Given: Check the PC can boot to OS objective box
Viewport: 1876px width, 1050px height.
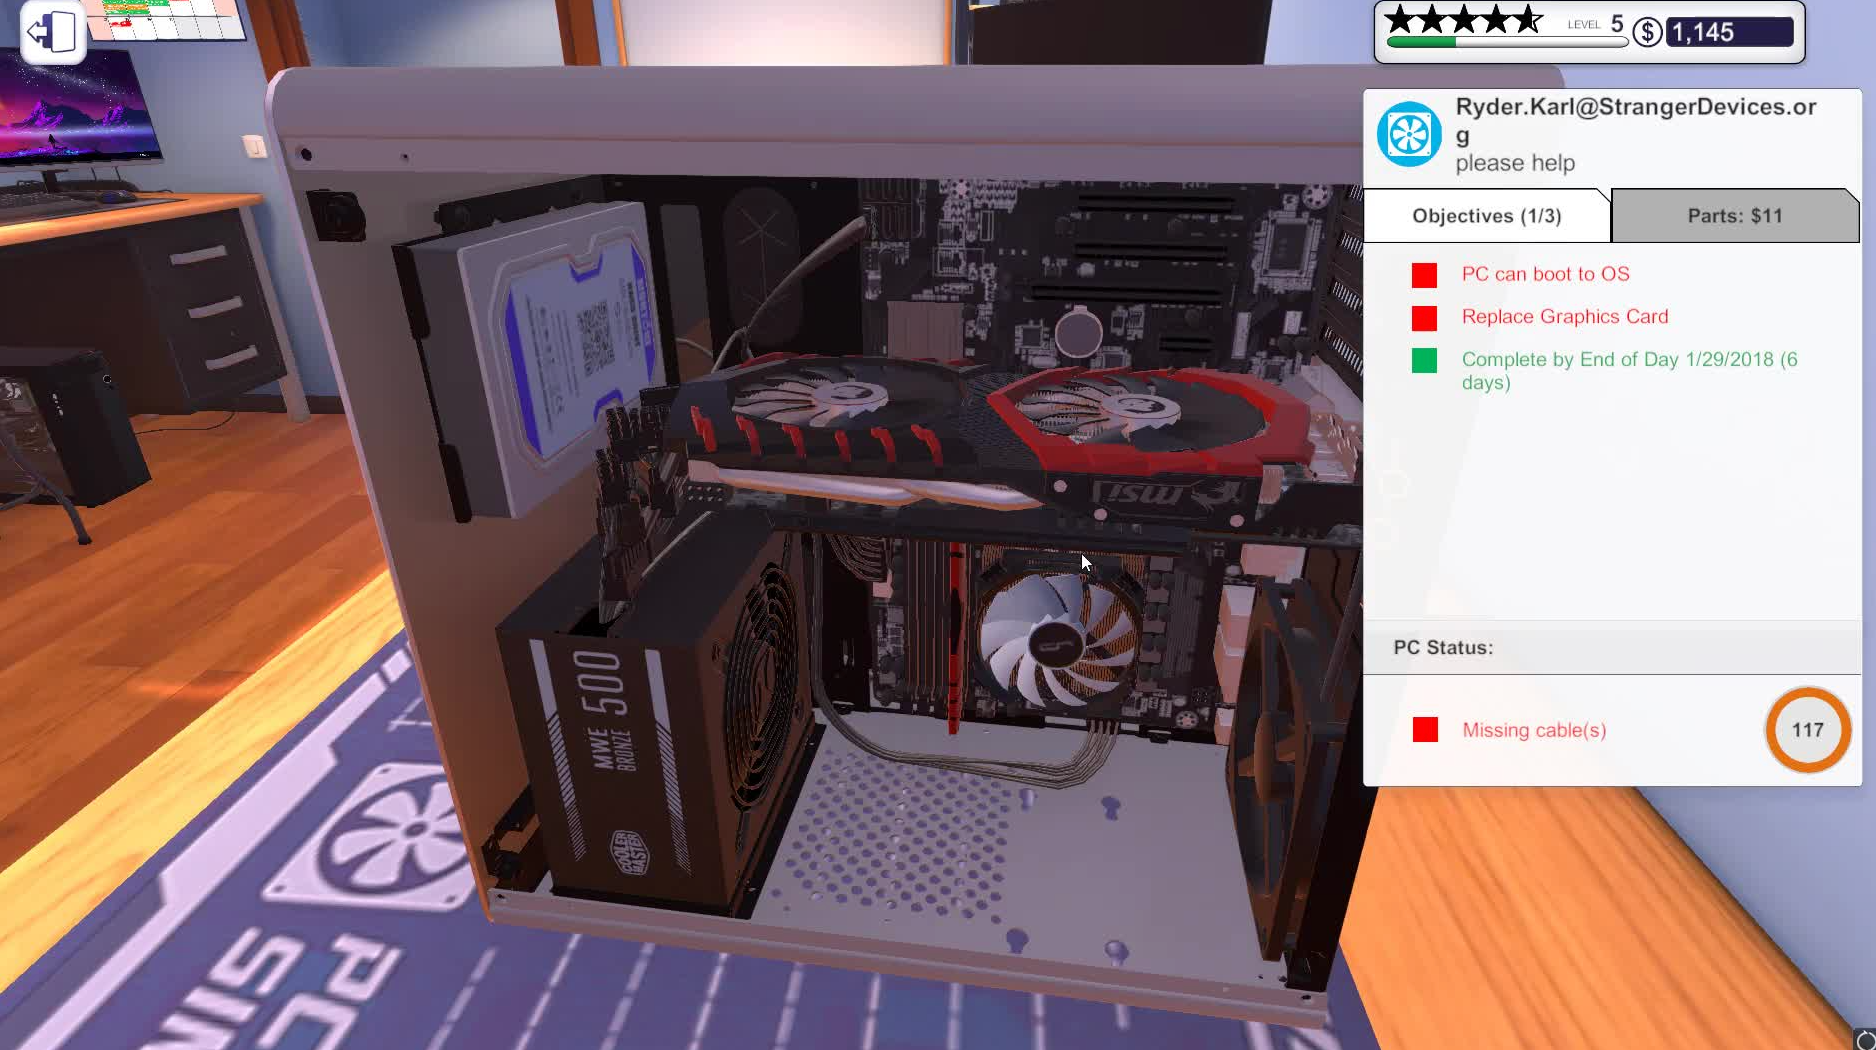Looking at the screenshot, I should point(1424,274).
